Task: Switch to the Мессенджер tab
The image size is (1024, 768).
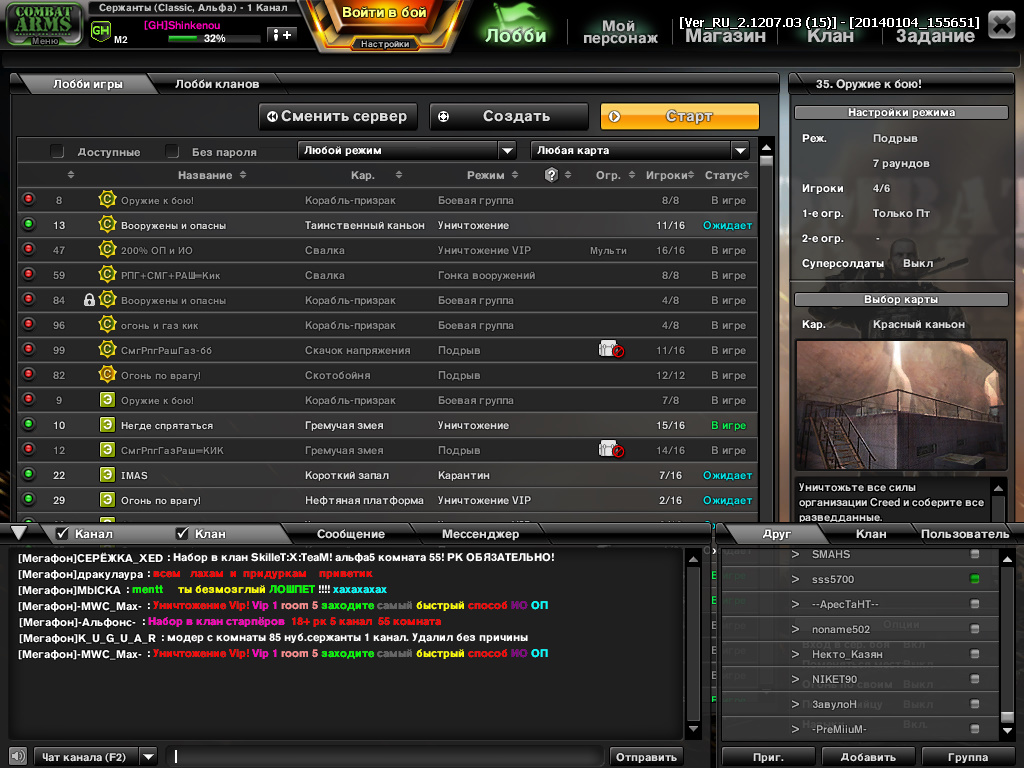Action: point(480,534)
